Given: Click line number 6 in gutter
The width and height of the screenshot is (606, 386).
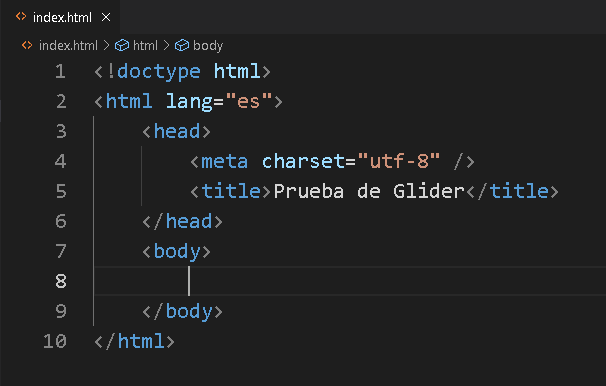Looking at the screenshot, I should point(61,221).
